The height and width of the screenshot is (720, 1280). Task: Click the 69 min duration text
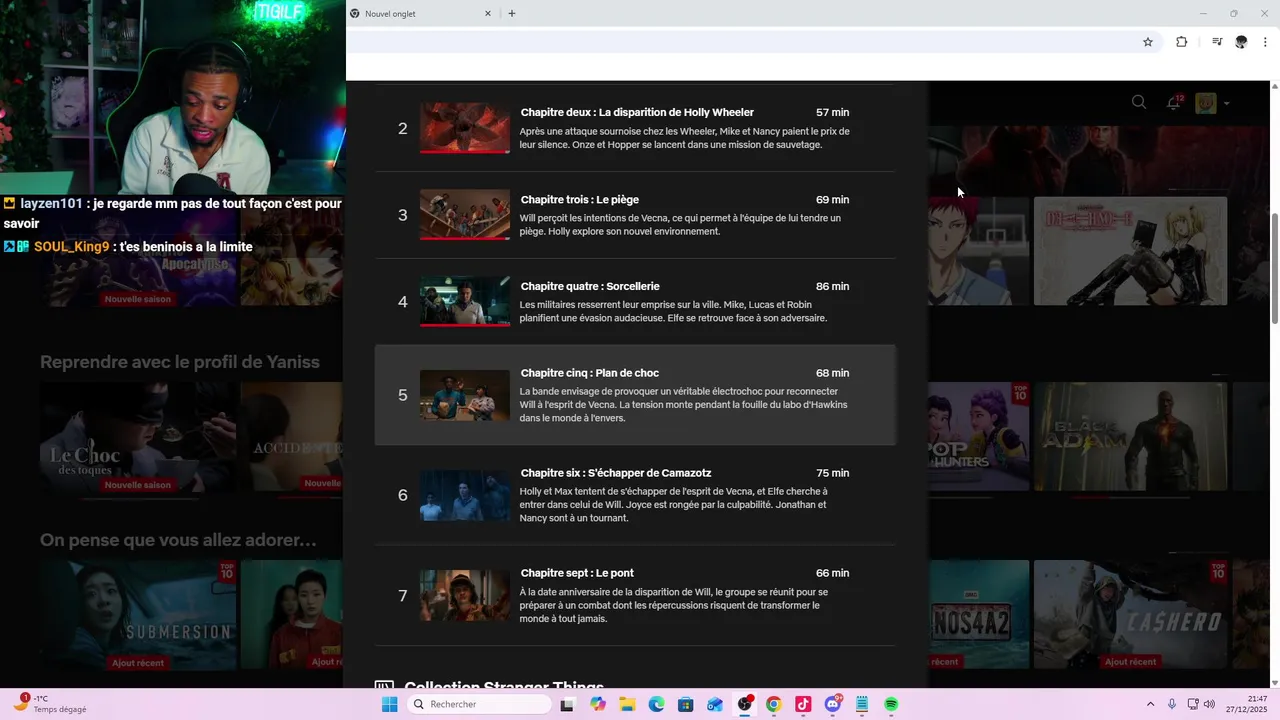(832, 199)
